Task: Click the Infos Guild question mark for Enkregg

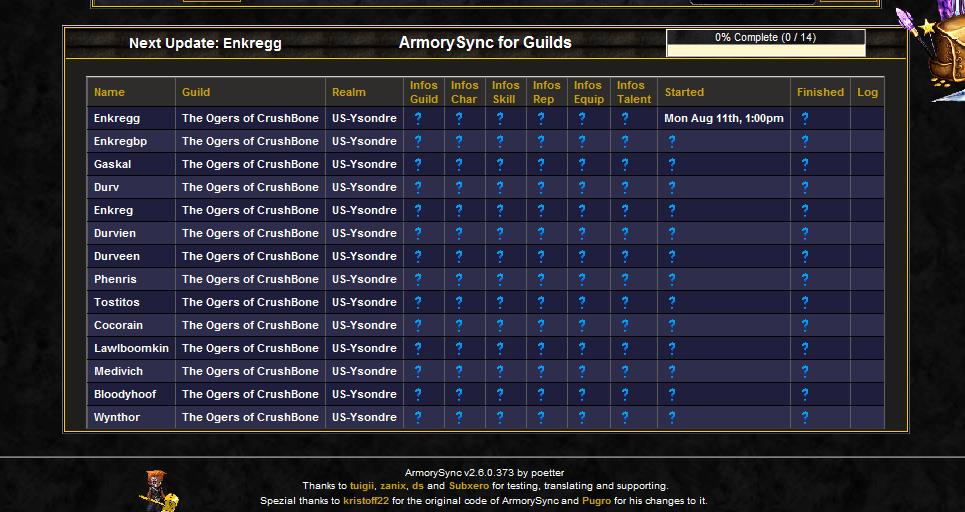Action: (418, 118)
